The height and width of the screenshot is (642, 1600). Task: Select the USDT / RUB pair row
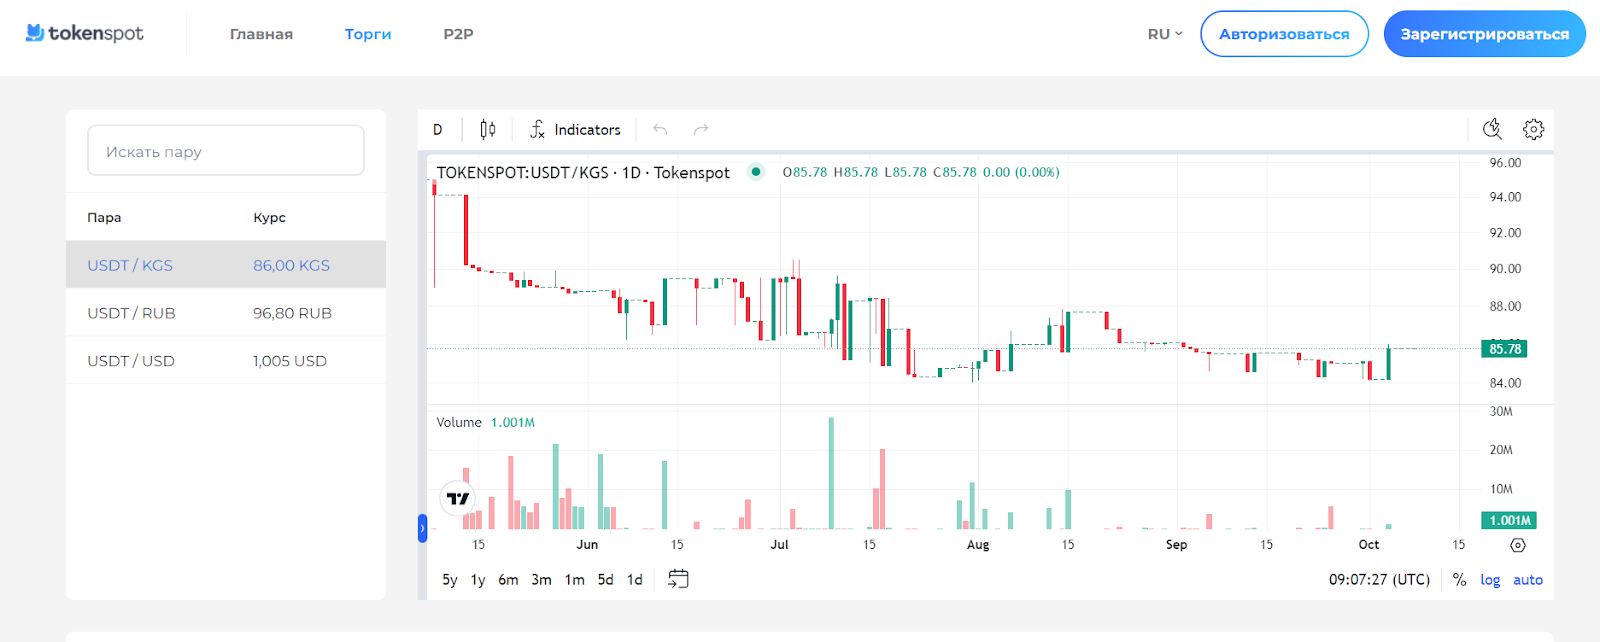point(226,313)
